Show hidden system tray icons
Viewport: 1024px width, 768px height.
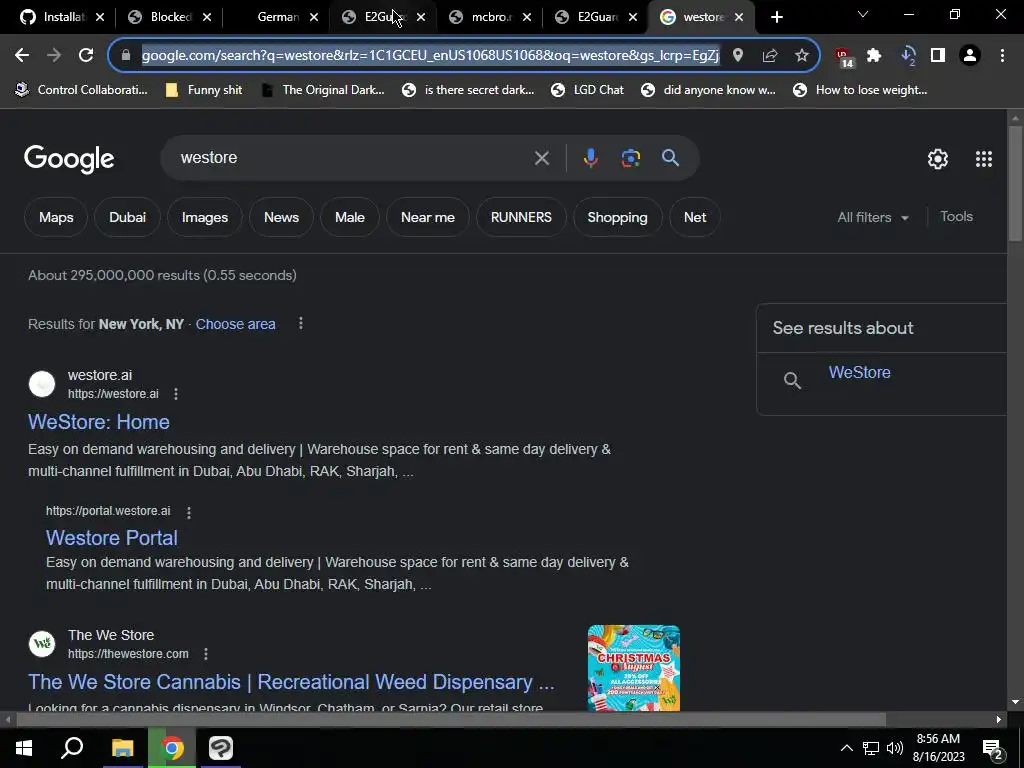coord(846,748)
